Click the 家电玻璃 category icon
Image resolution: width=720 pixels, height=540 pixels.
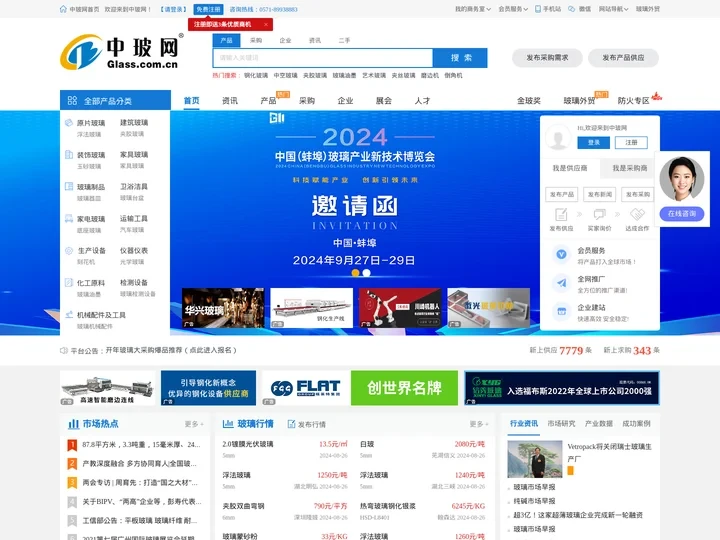pos(69,218)
